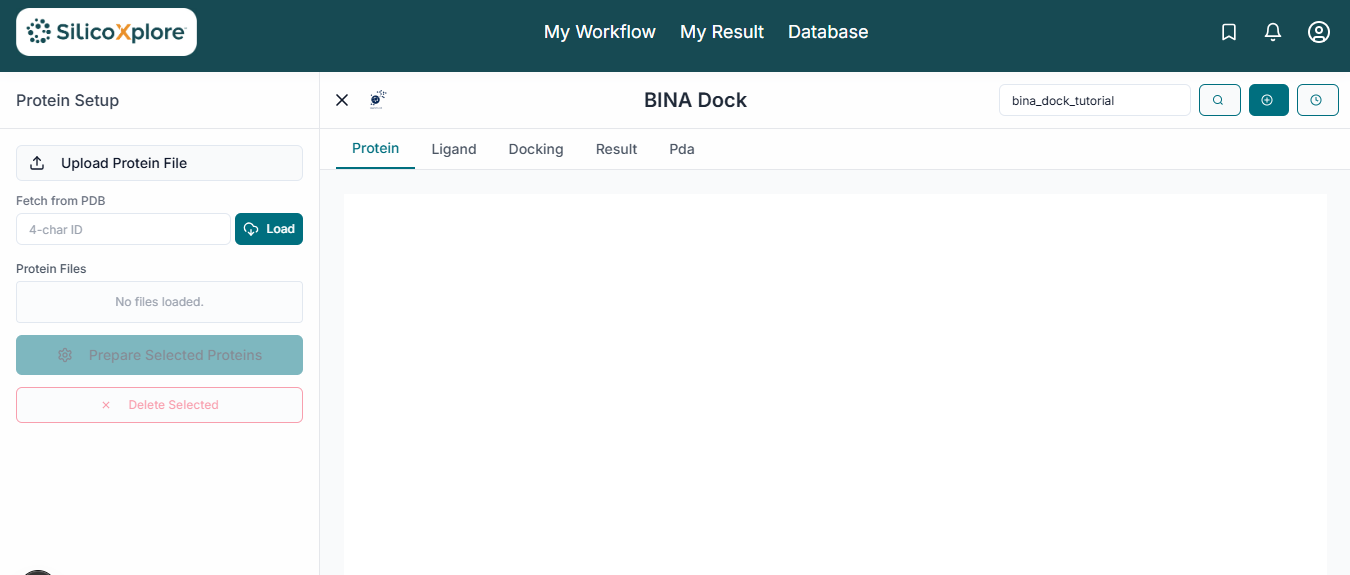
Task: Click the BINA Dock app icon
Action: [x=378, y=99]
